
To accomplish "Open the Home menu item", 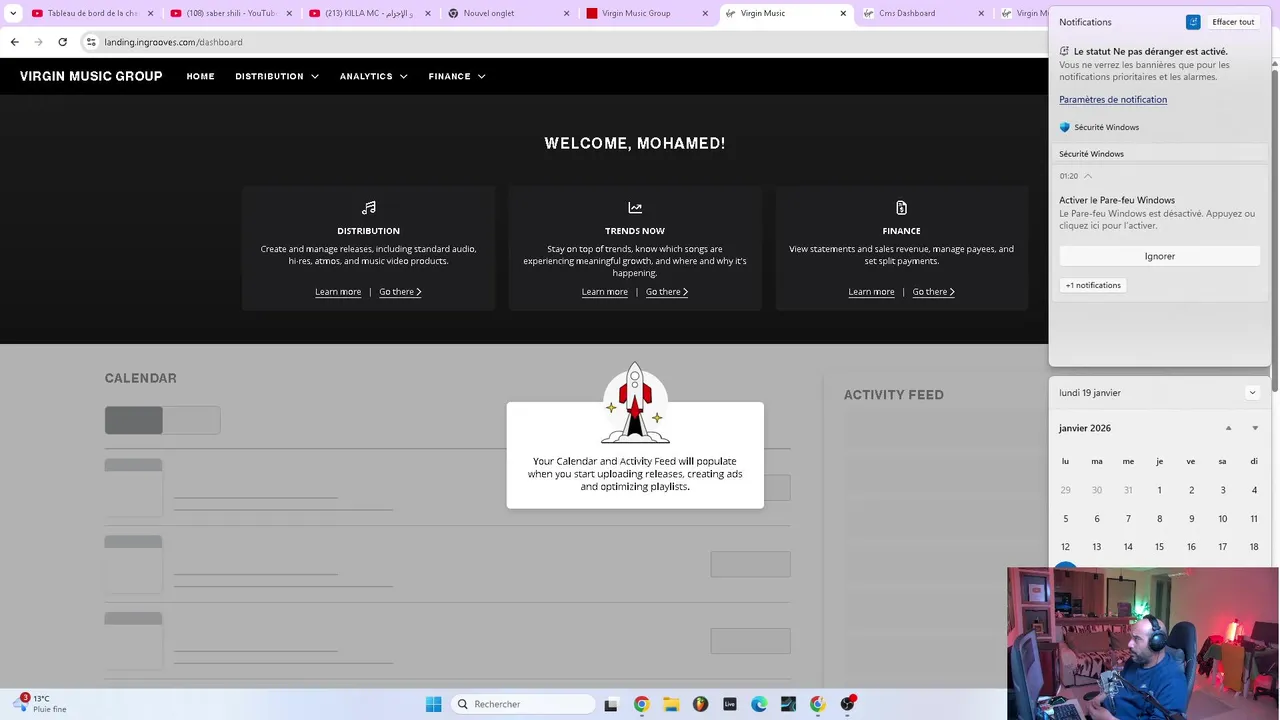I will (200, 76).
